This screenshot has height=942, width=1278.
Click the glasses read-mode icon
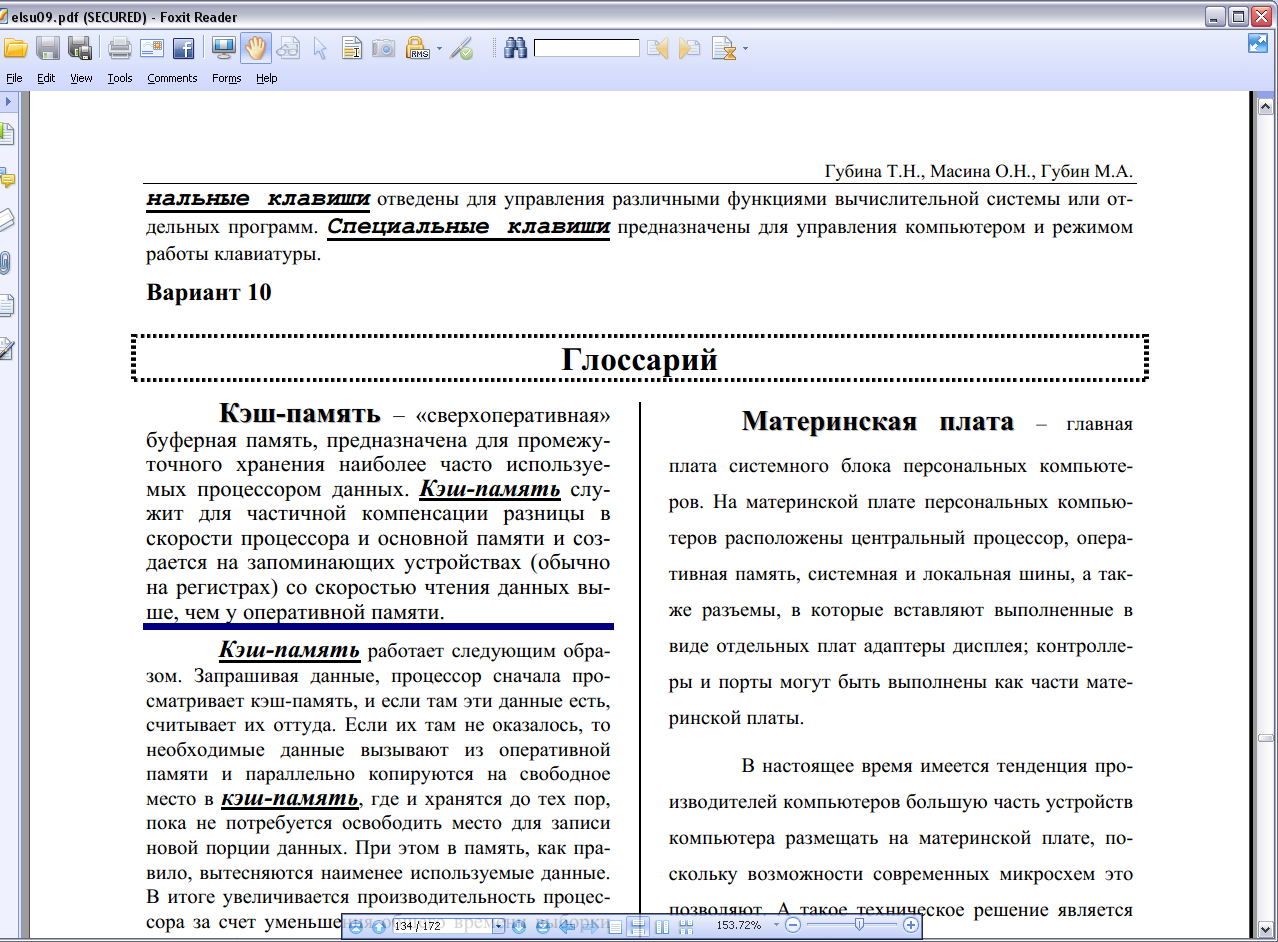[288, 47]
